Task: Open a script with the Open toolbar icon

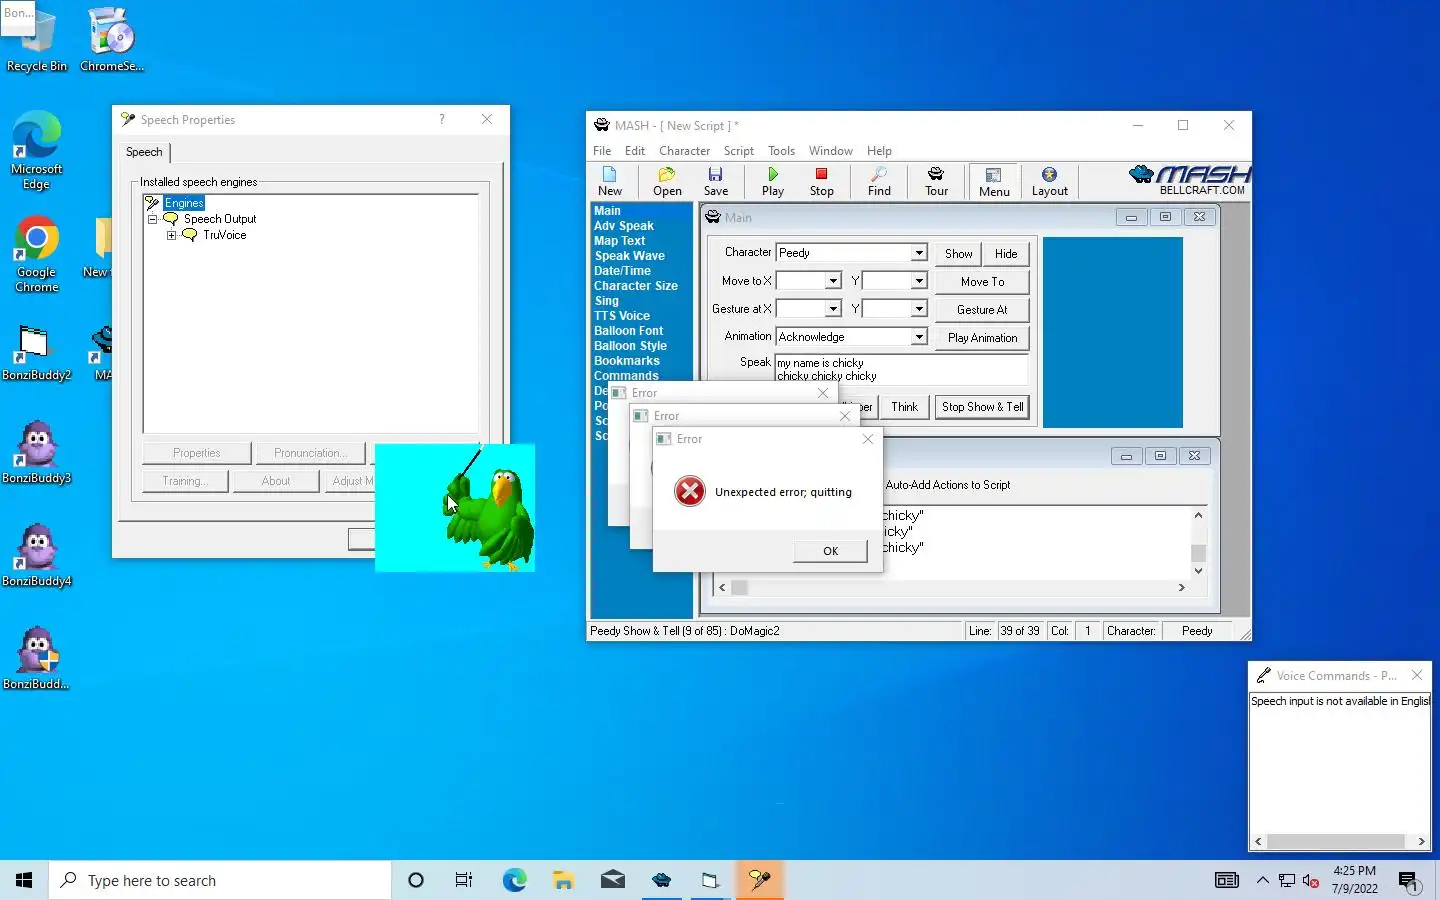Action: pos(667,181)
